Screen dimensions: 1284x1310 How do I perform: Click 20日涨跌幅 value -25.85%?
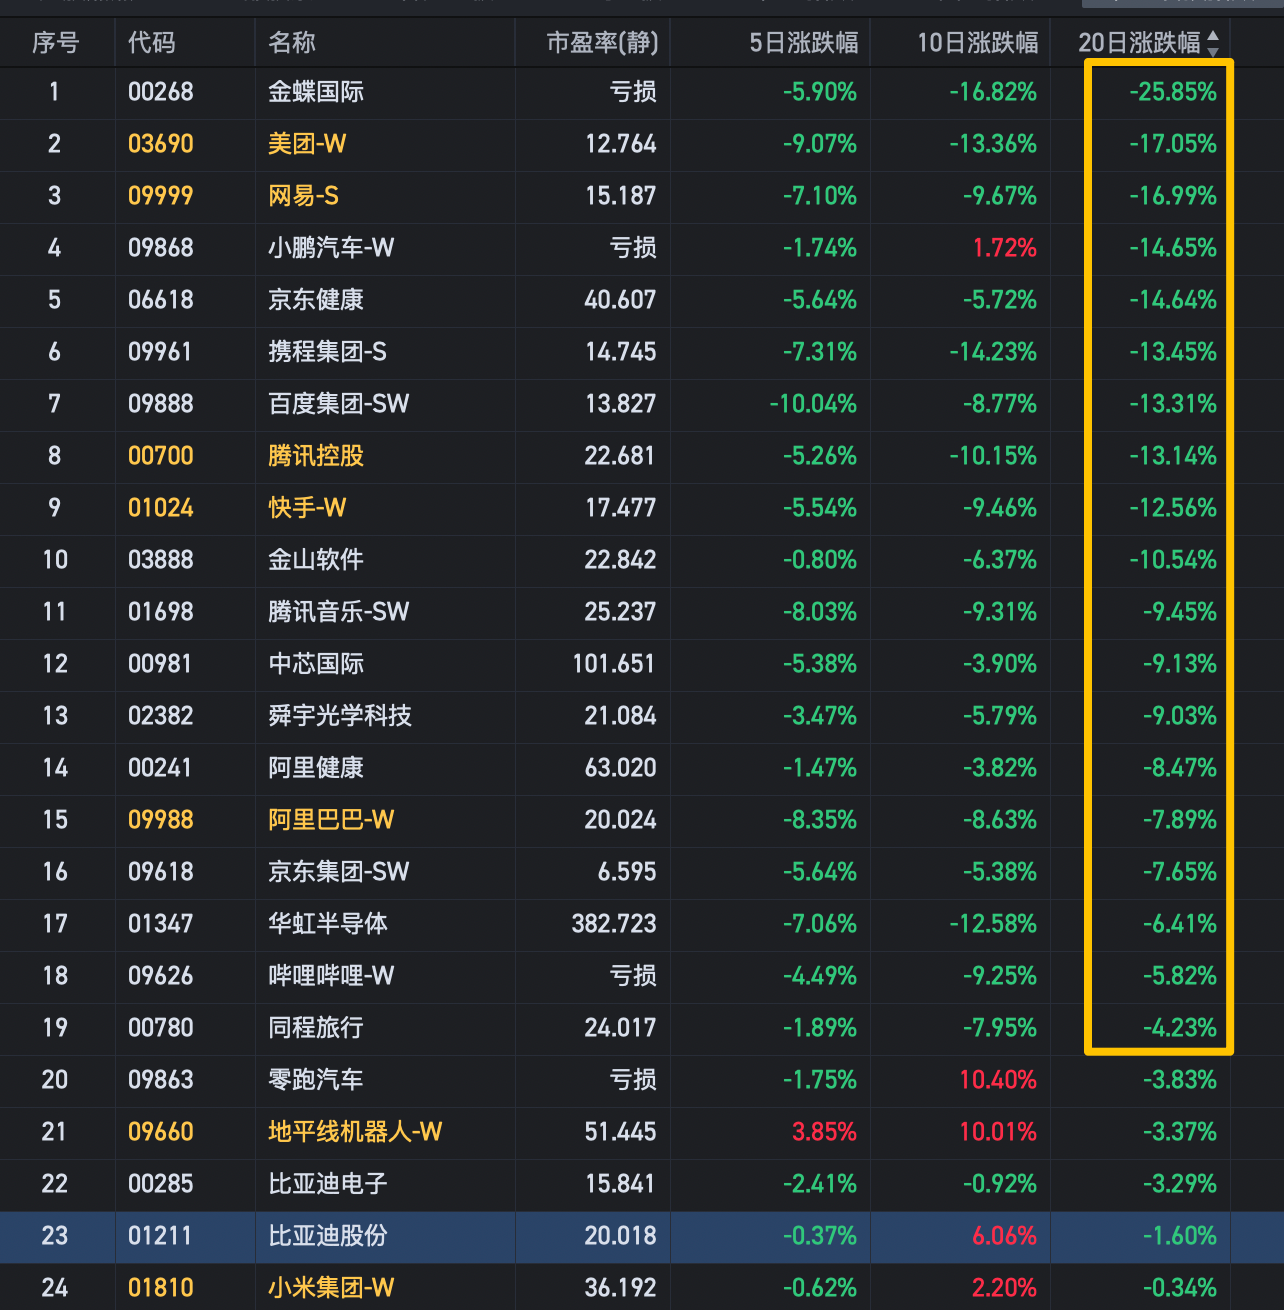click(1173, 92)
